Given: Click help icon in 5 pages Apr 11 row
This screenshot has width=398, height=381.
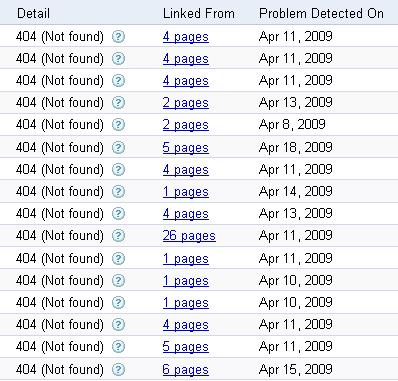Looking at the screenshot, I should tap(118, 347).
